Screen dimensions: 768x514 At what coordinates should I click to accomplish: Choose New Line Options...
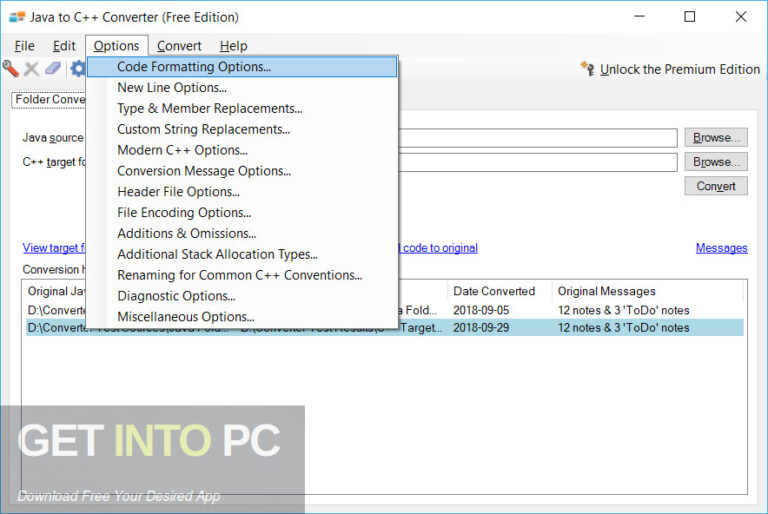click(242, 88)
